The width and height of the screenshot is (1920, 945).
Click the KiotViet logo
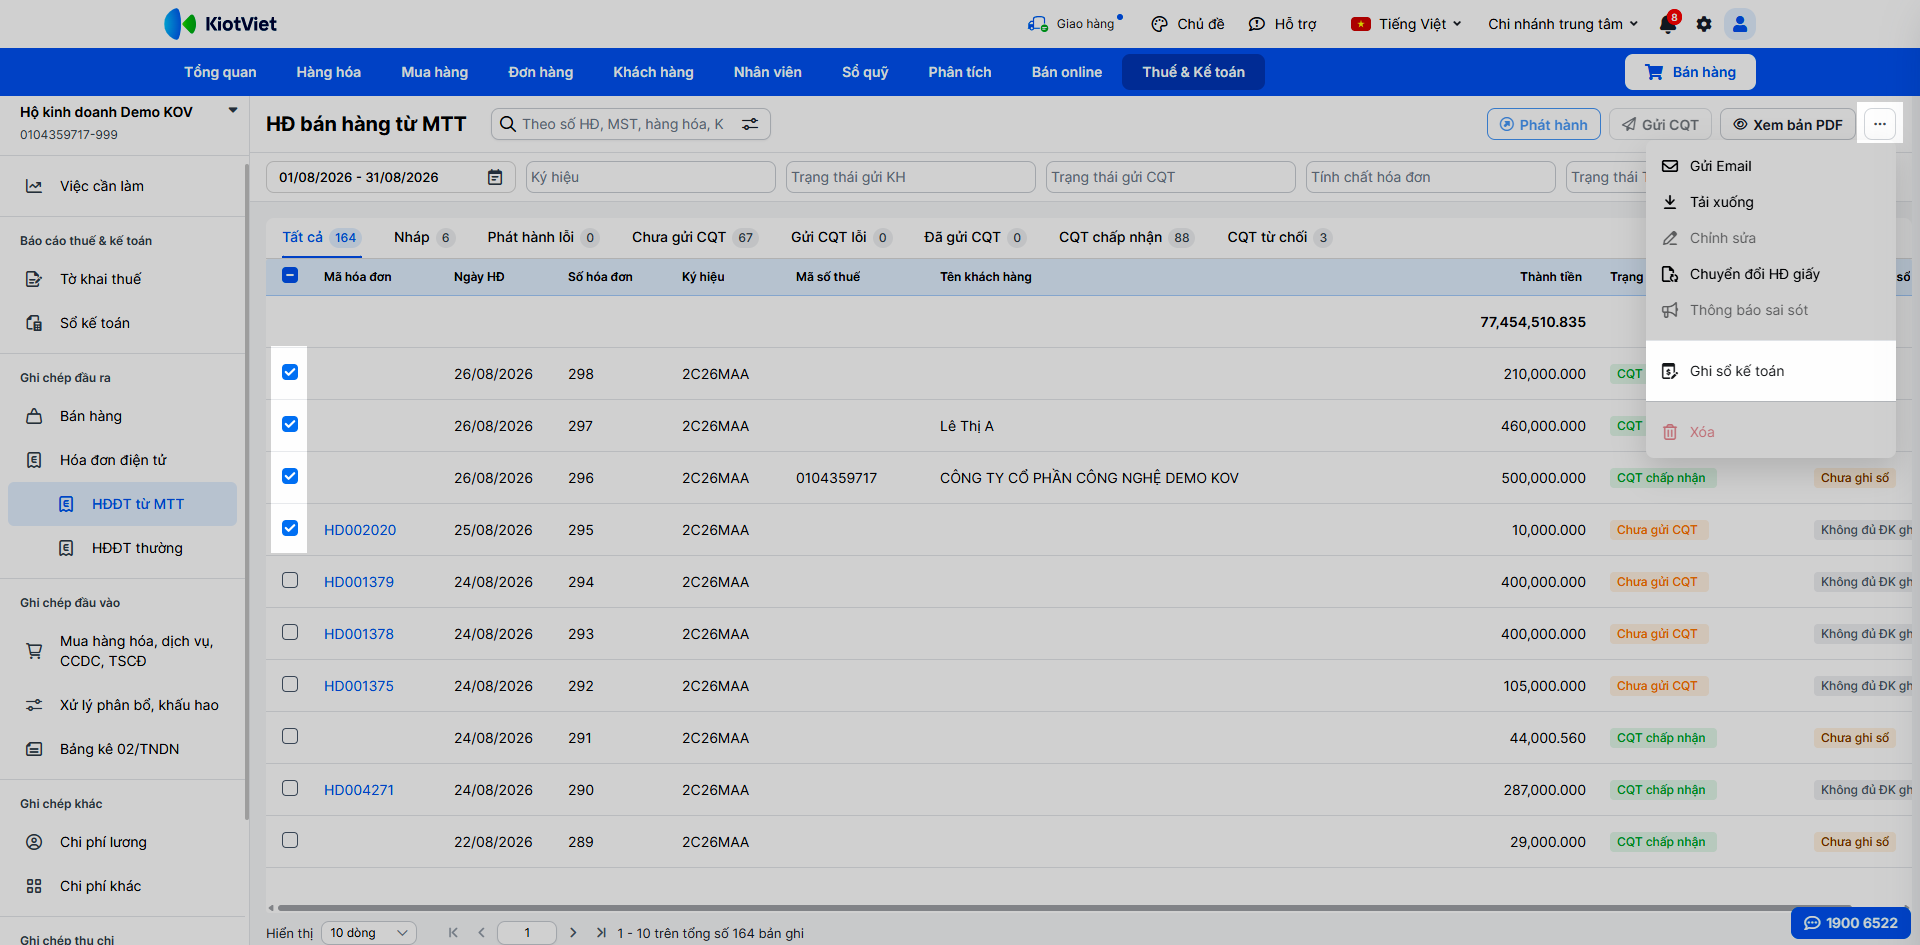pyautogui.click(x=220, y=24)
